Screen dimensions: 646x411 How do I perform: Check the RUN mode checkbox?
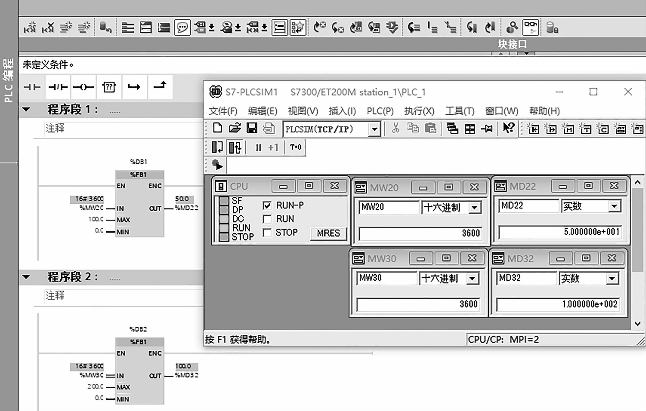[267, 219]
